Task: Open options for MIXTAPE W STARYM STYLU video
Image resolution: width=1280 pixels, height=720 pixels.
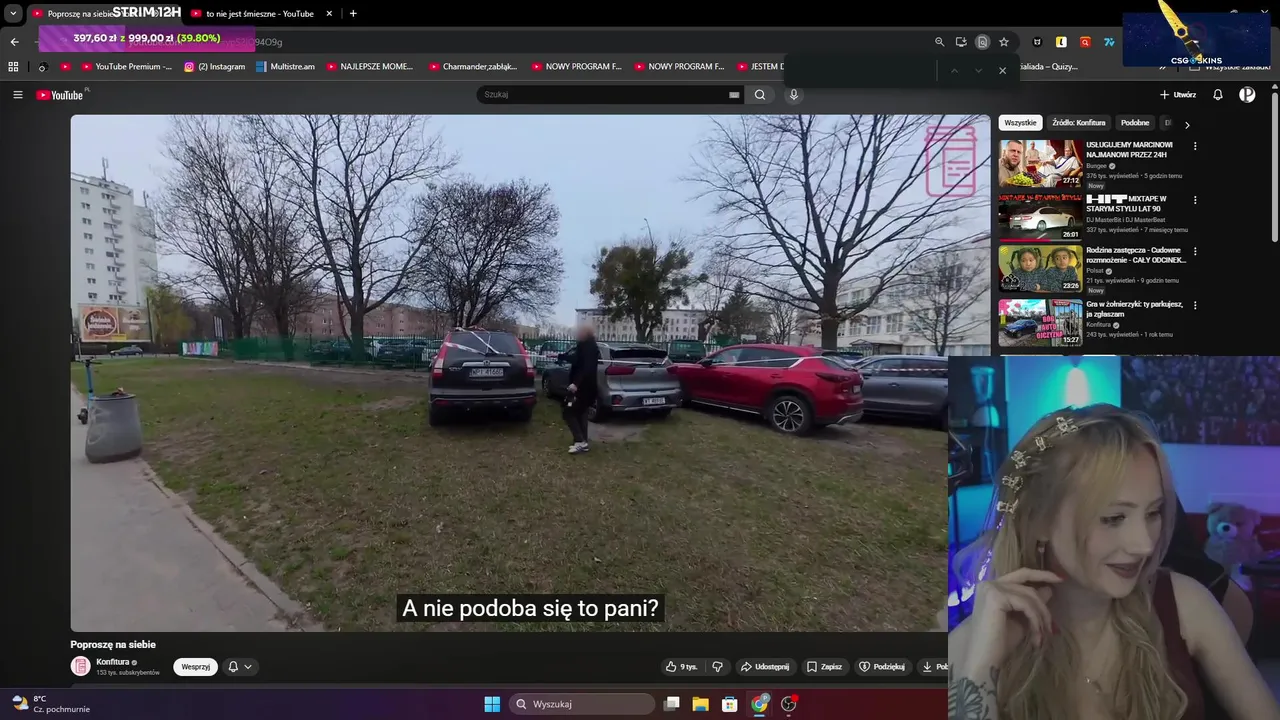Action: (x=1195, y=200)
